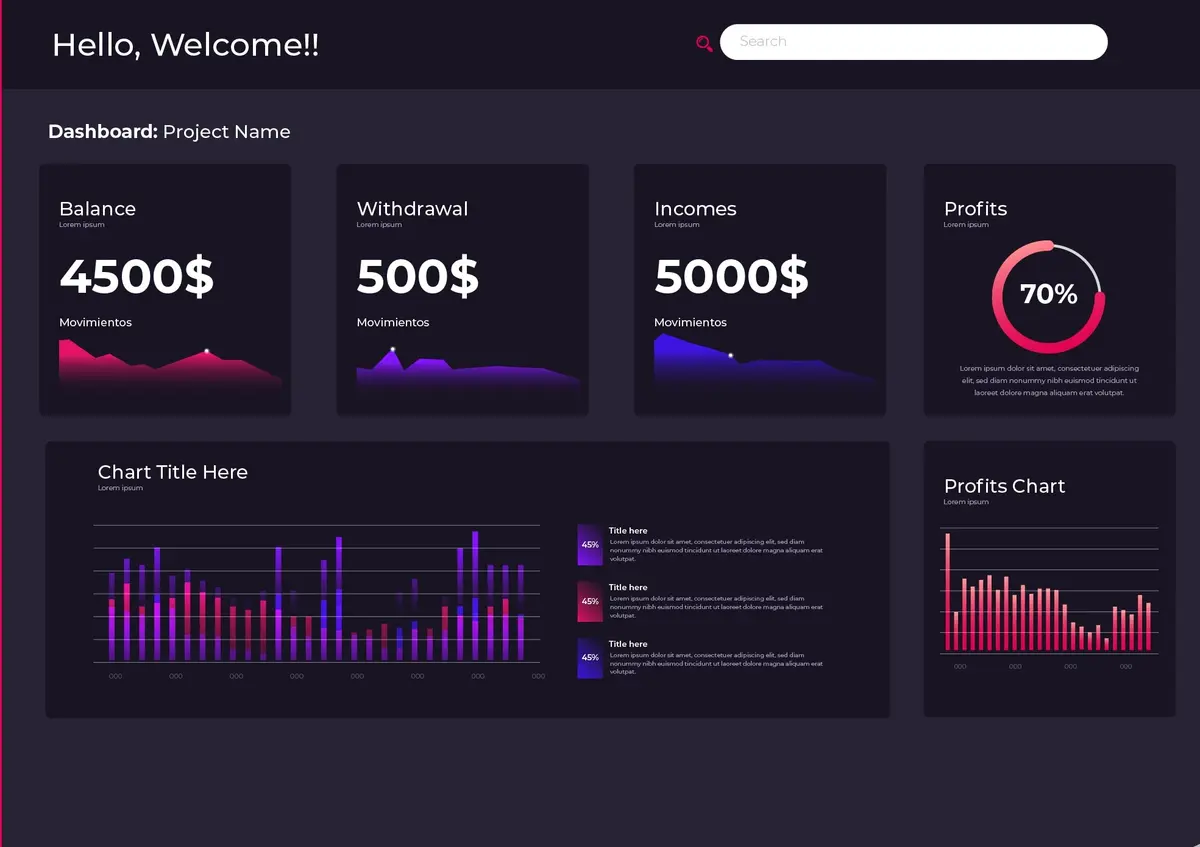Click the pink 45% badge beside second title
Viewport: 1200px width, 847px height.
590,602
